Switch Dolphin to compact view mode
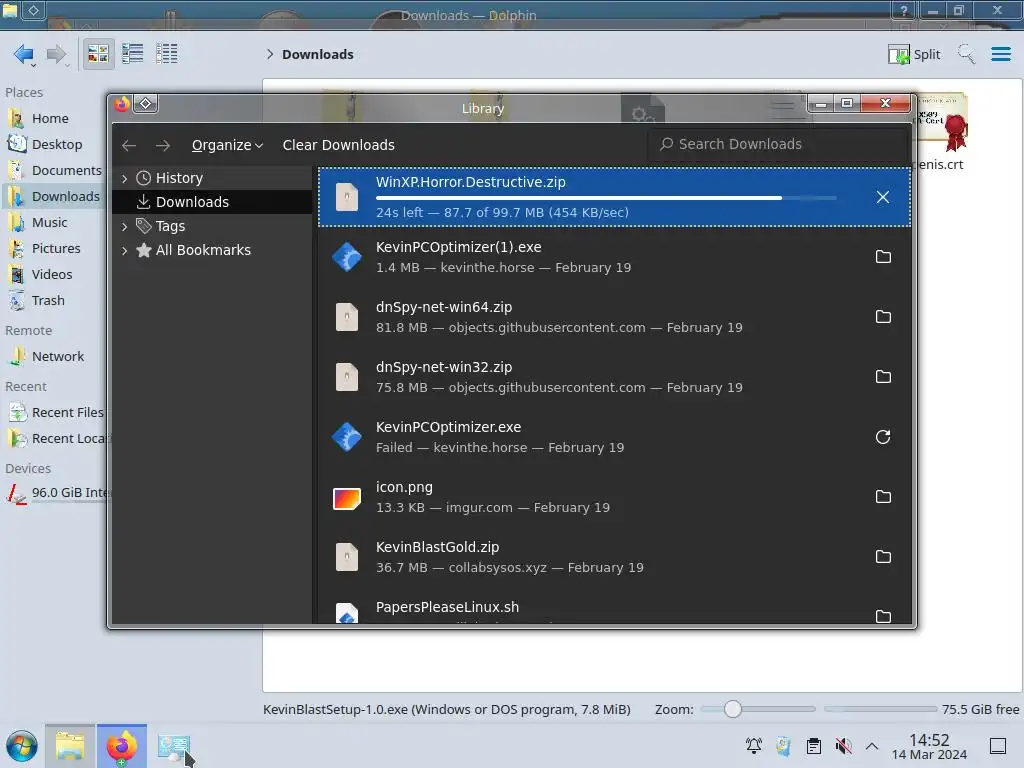The image size is (1024, 768). 133,54
